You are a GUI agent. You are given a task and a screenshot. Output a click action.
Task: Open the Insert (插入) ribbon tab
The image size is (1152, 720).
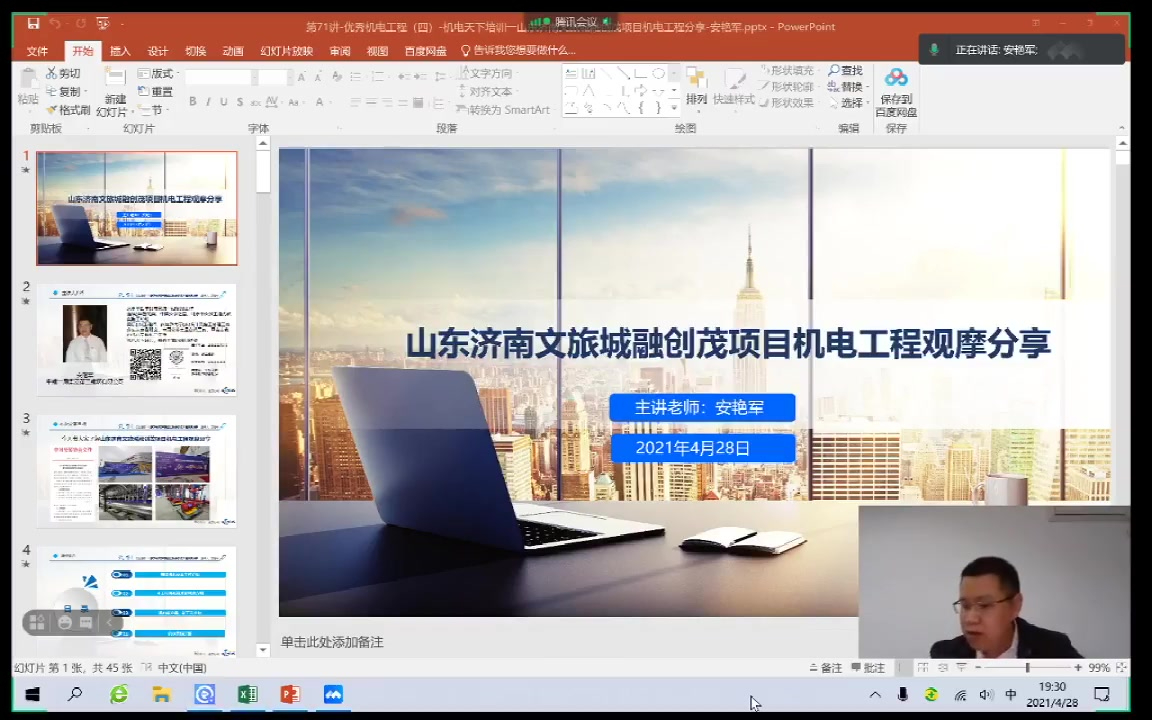coord(120,51)
